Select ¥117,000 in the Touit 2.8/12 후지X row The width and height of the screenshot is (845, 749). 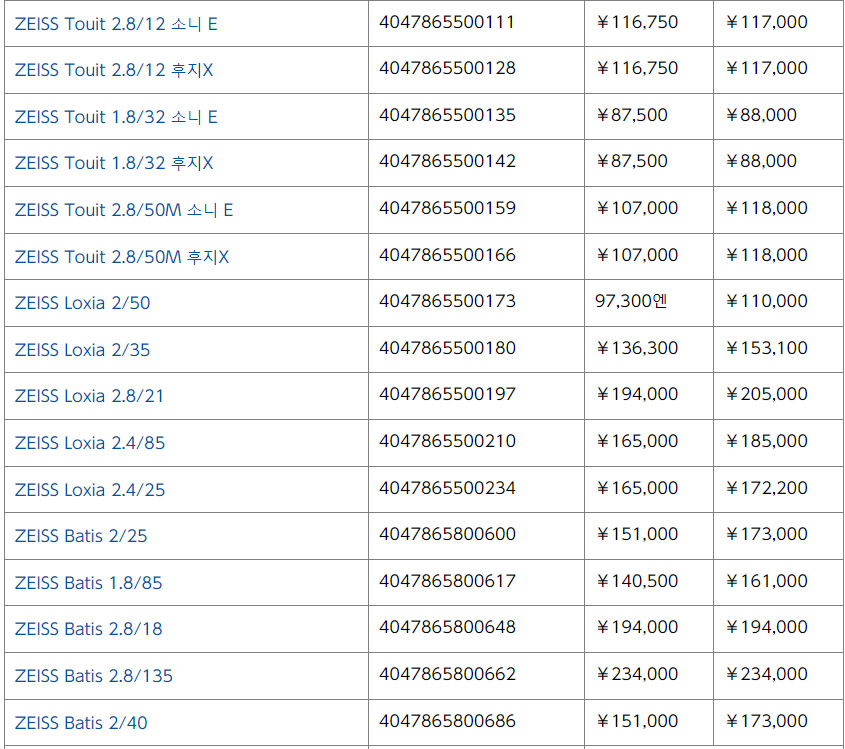766,68
